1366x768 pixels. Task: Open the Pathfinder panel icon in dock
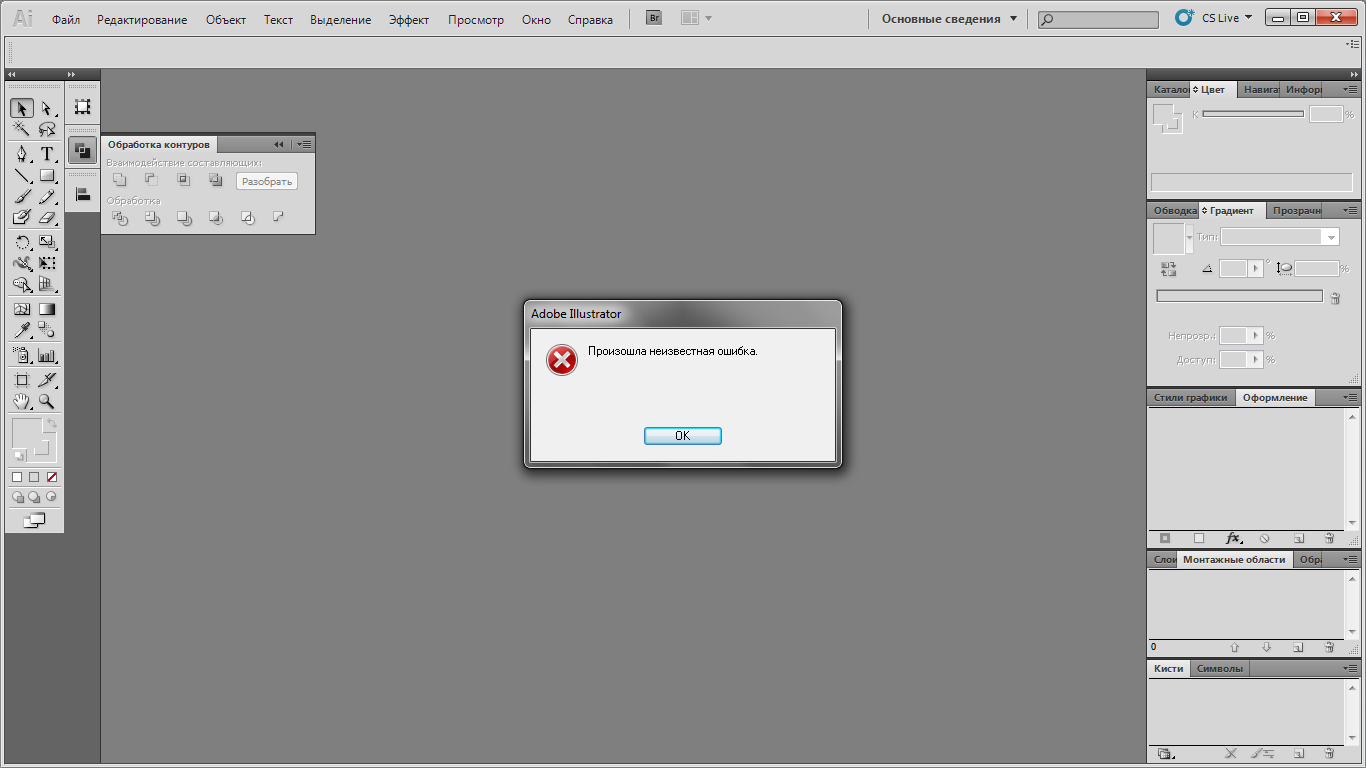83,151
